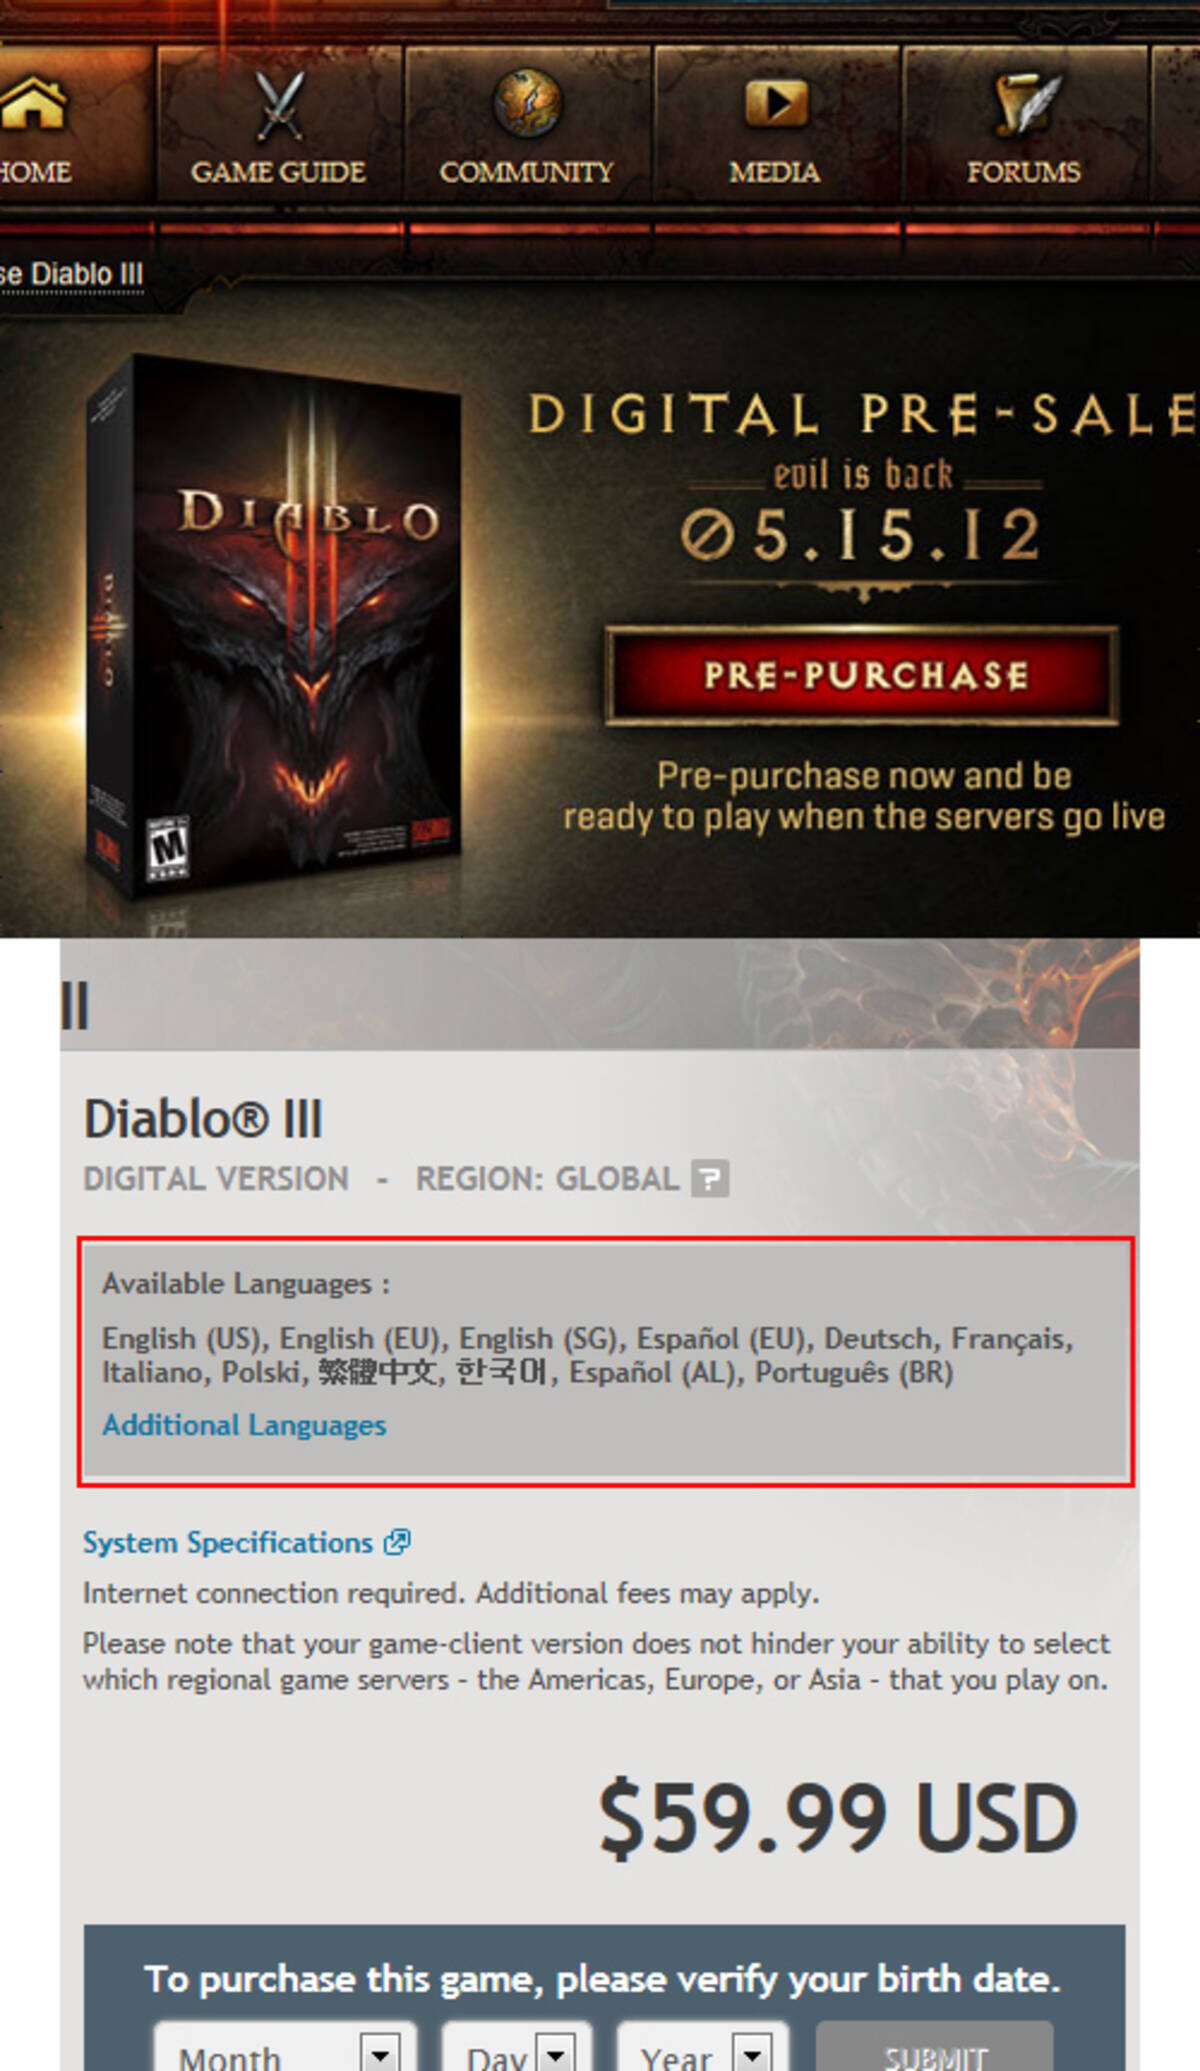Click the Diablo III box art image
The width and height of the screenshot is (1200, 2071).
pyautogui.click(x=272, y=630)
